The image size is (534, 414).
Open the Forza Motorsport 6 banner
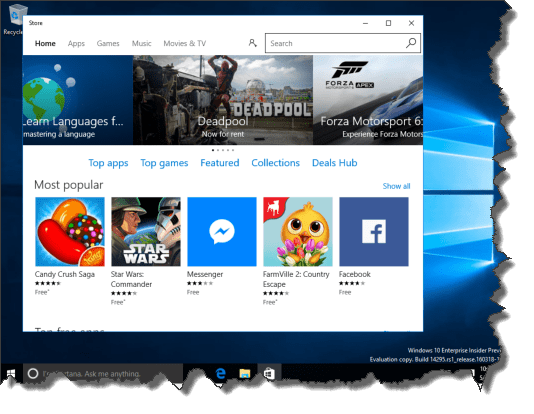(x=368, y=100)
